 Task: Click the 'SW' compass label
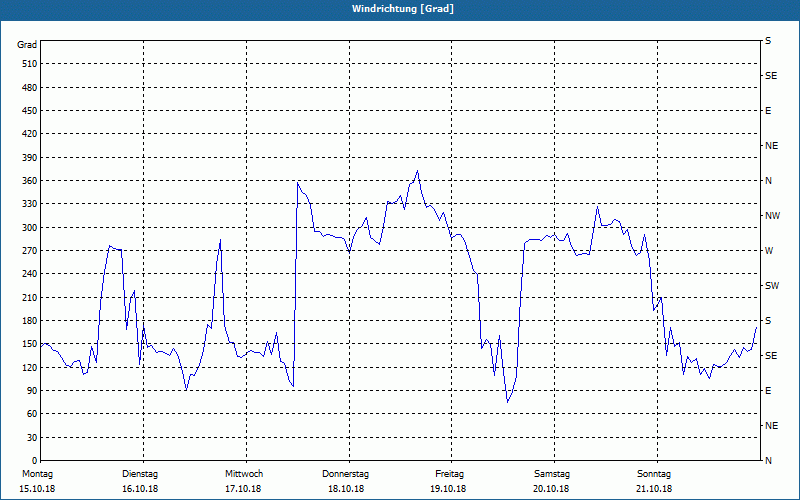click(x=772, y=286)
